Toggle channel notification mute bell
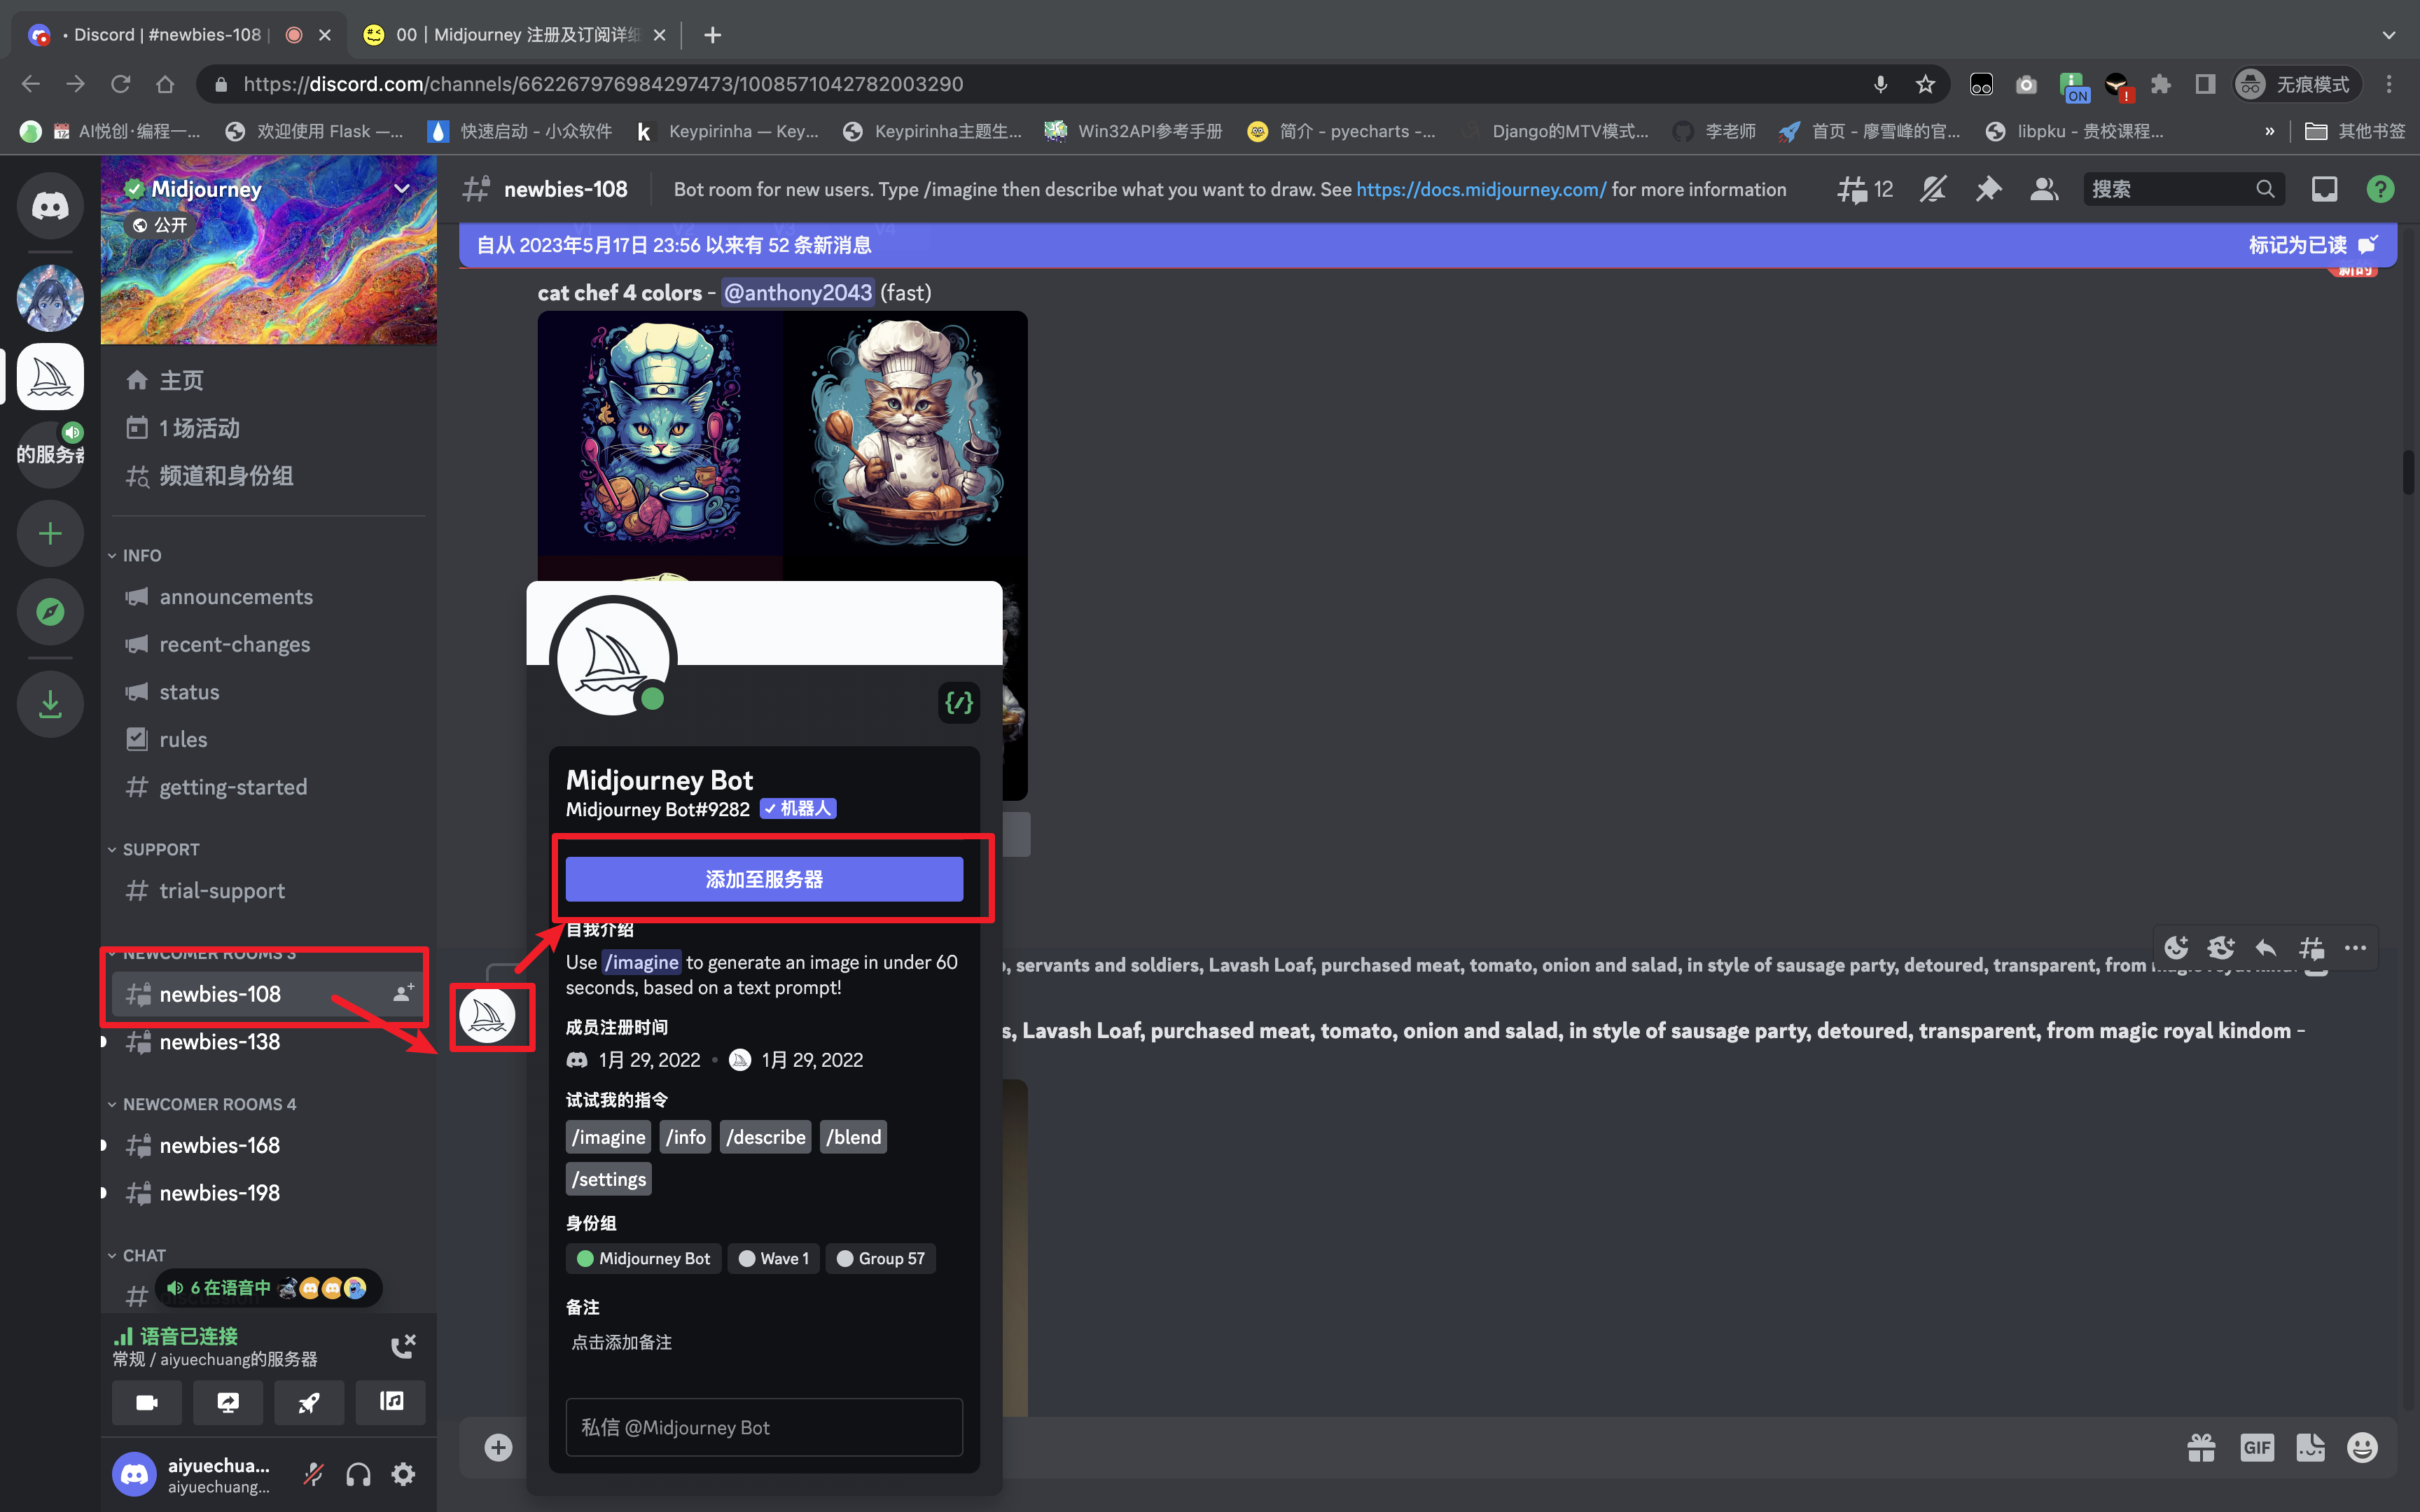This screenshot has height=1512, width=2420. click(x=1932, y=189)
